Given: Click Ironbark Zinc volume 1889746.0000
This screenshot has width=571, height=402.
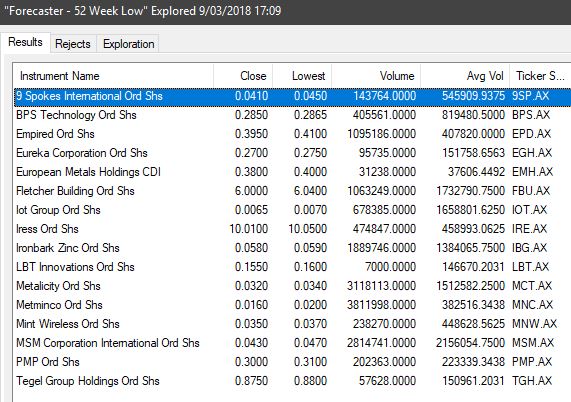Looking at the screenshot, I should click(x=382, y=248).
